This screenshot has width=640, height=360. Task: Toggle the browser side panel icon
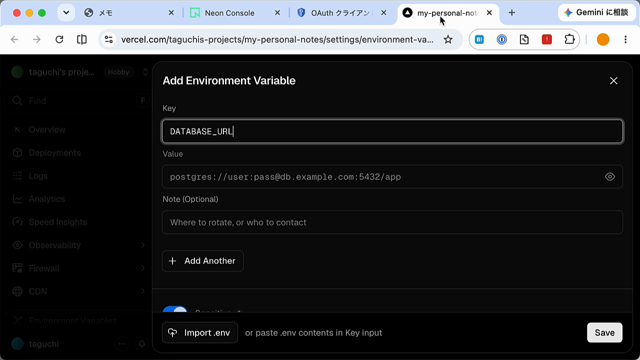[82, 40]
